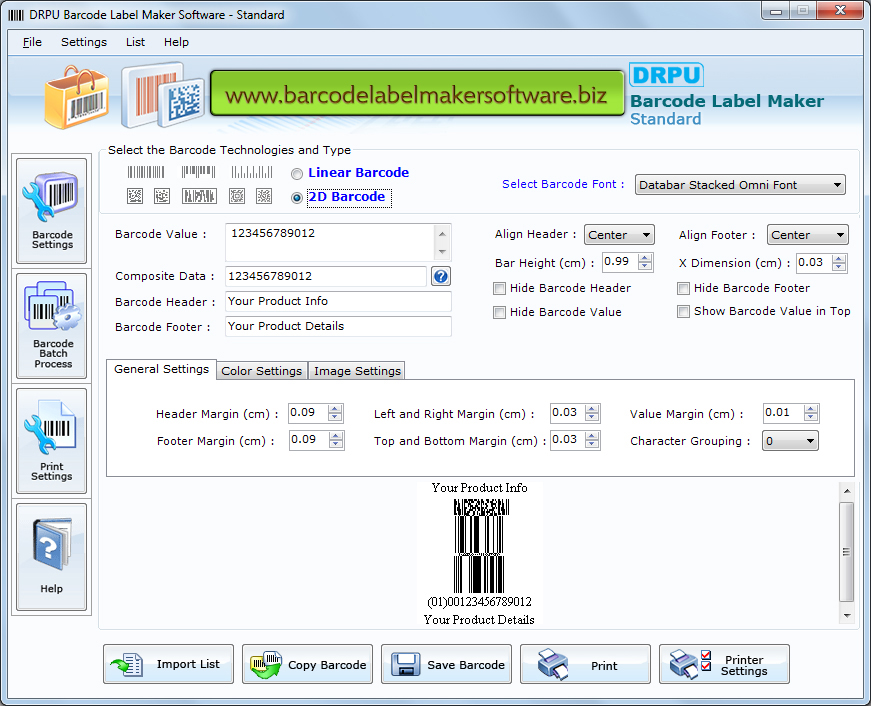871x706 pixels.
Task: Visit www.barcodelabelmakersoftware.biz banner link
Action: point(417,93)
